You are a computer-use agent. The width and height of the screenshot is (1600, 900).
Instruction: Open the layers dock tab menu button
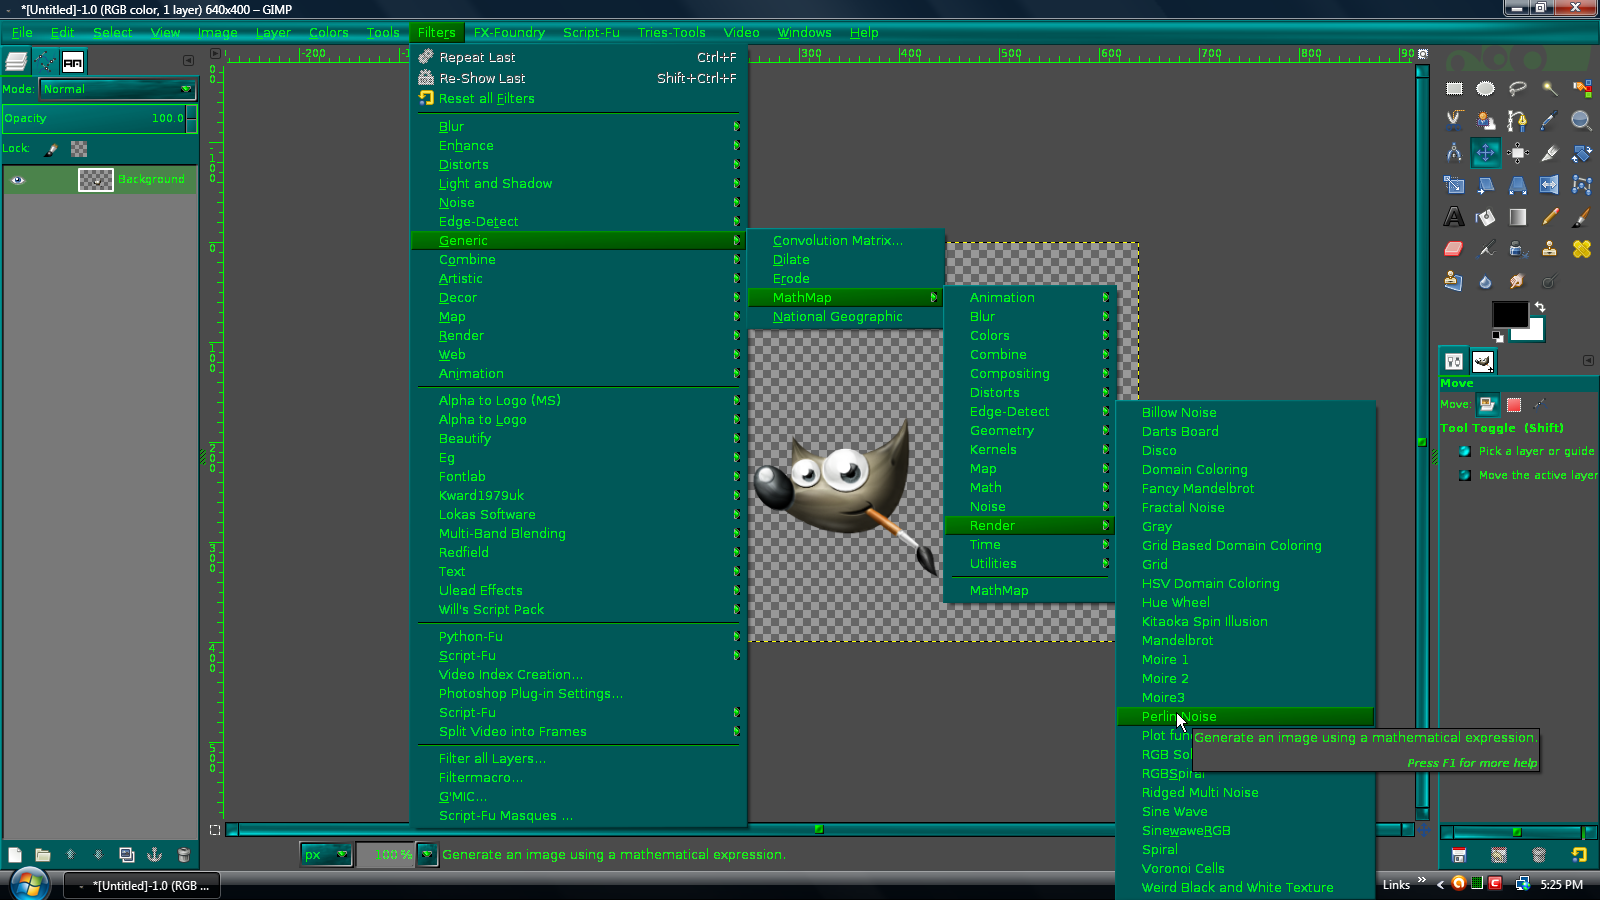188,61
